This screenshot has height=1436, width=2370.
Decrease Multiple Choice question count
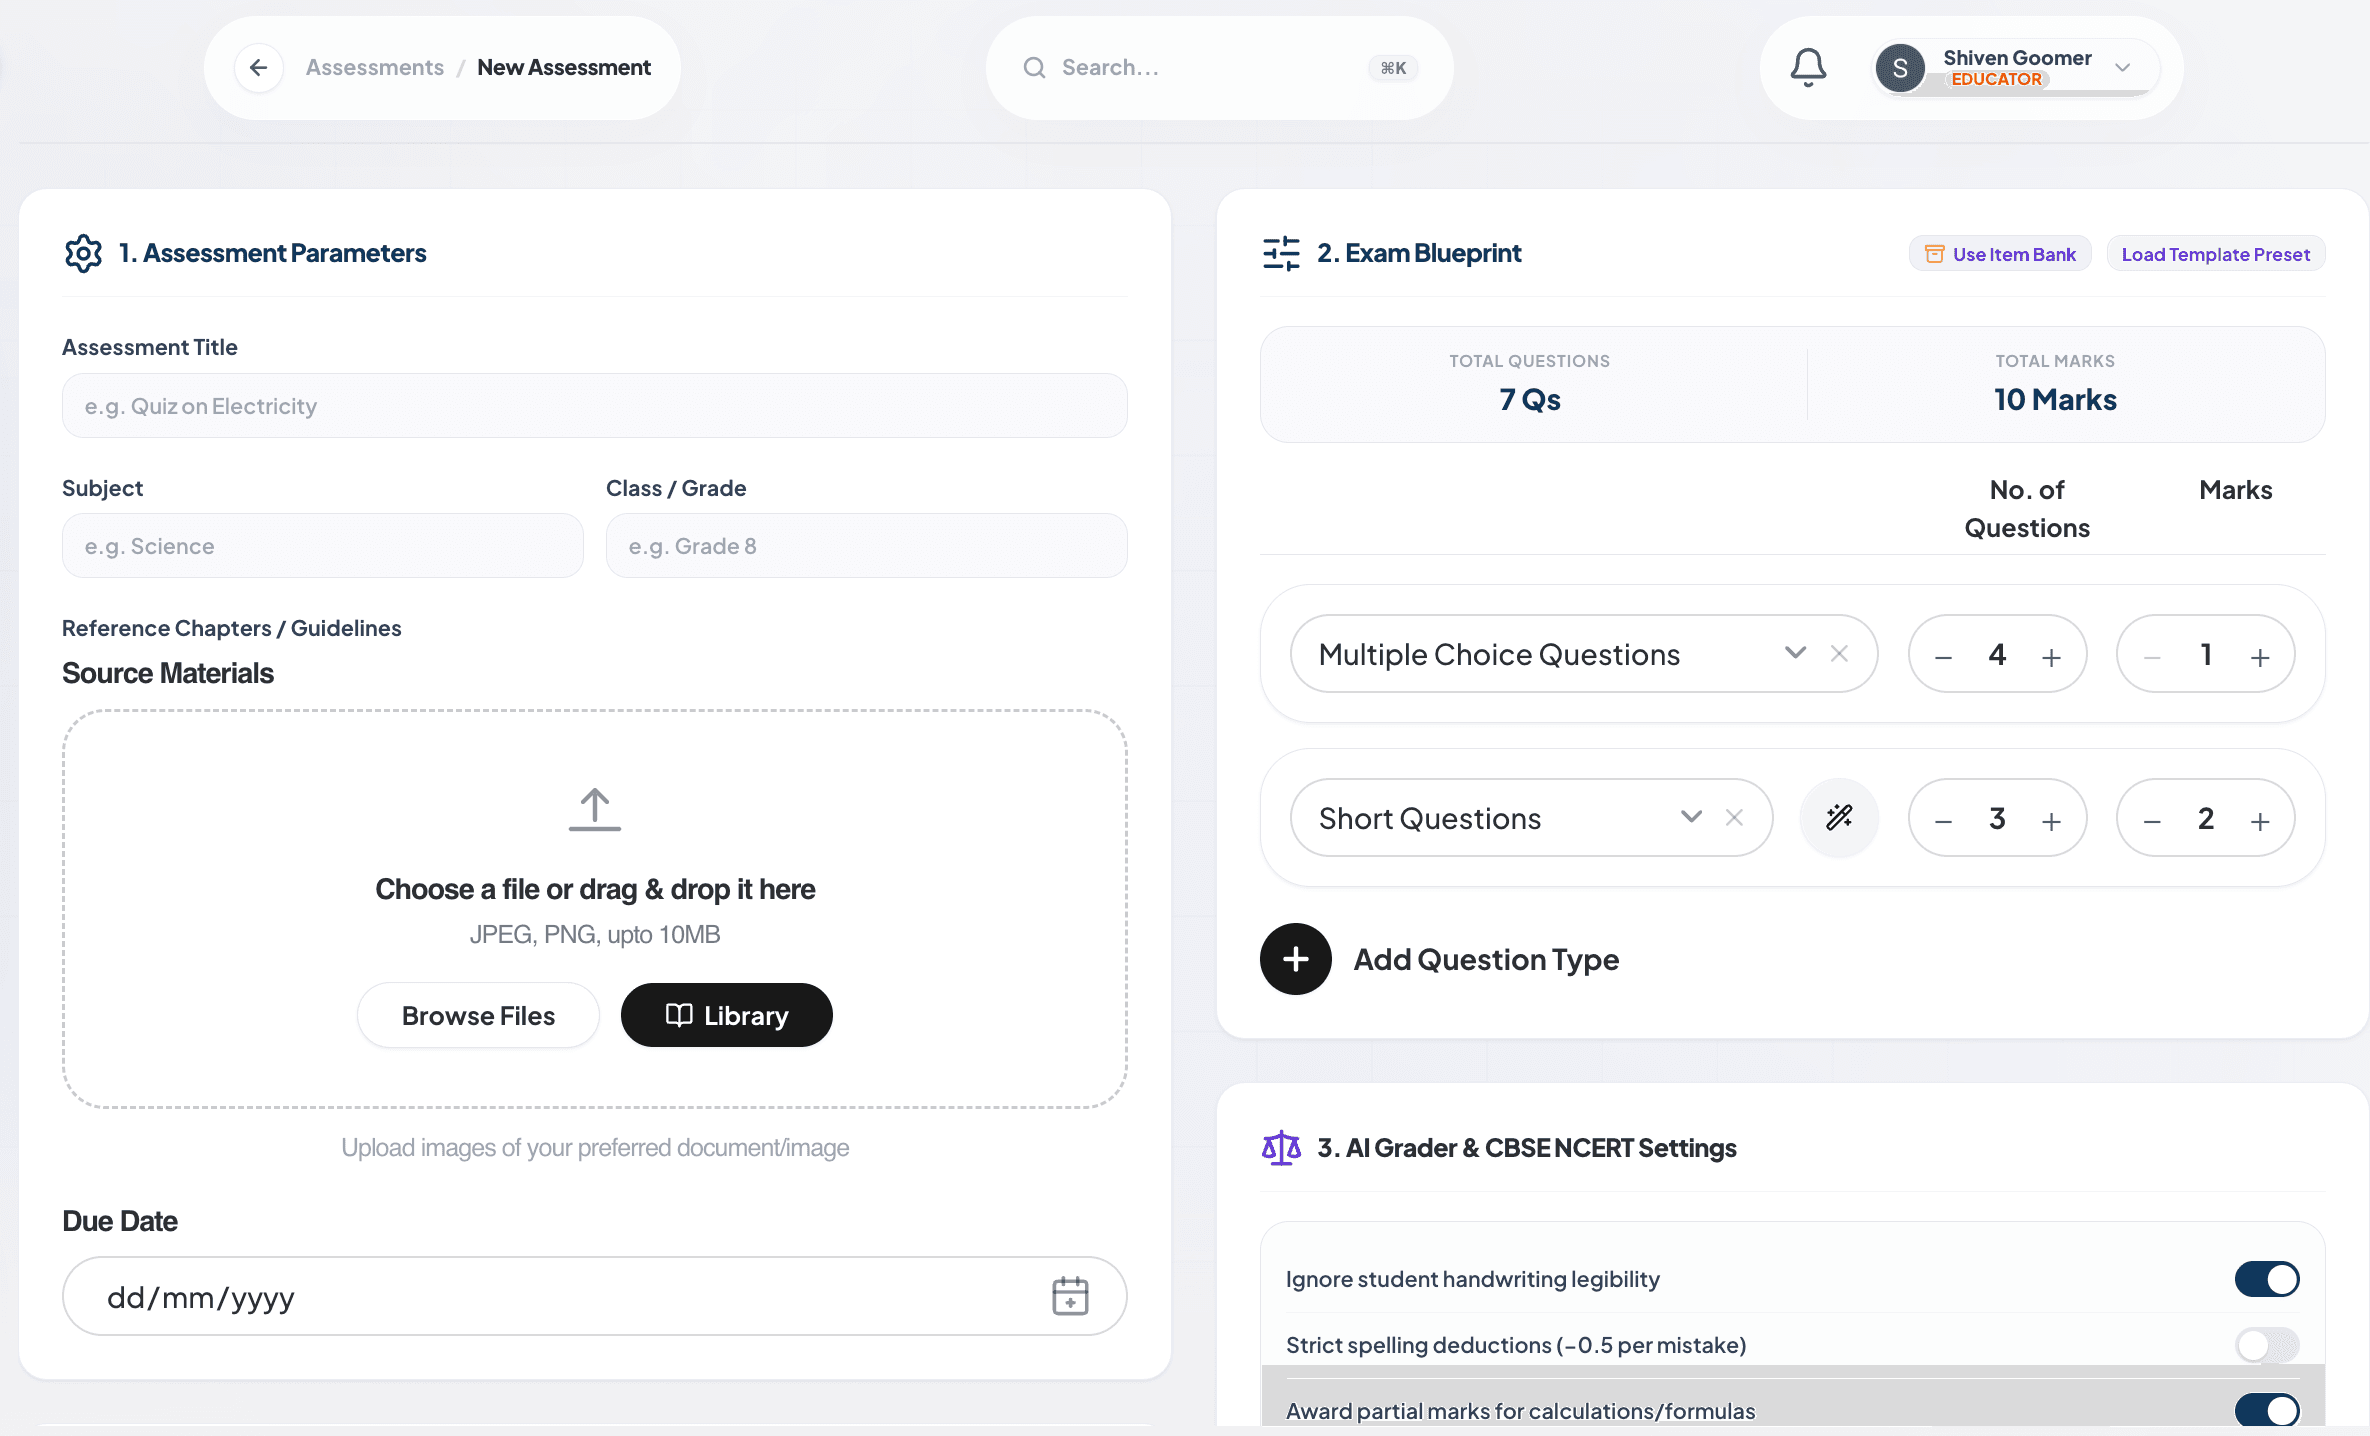click(1943, 656)
